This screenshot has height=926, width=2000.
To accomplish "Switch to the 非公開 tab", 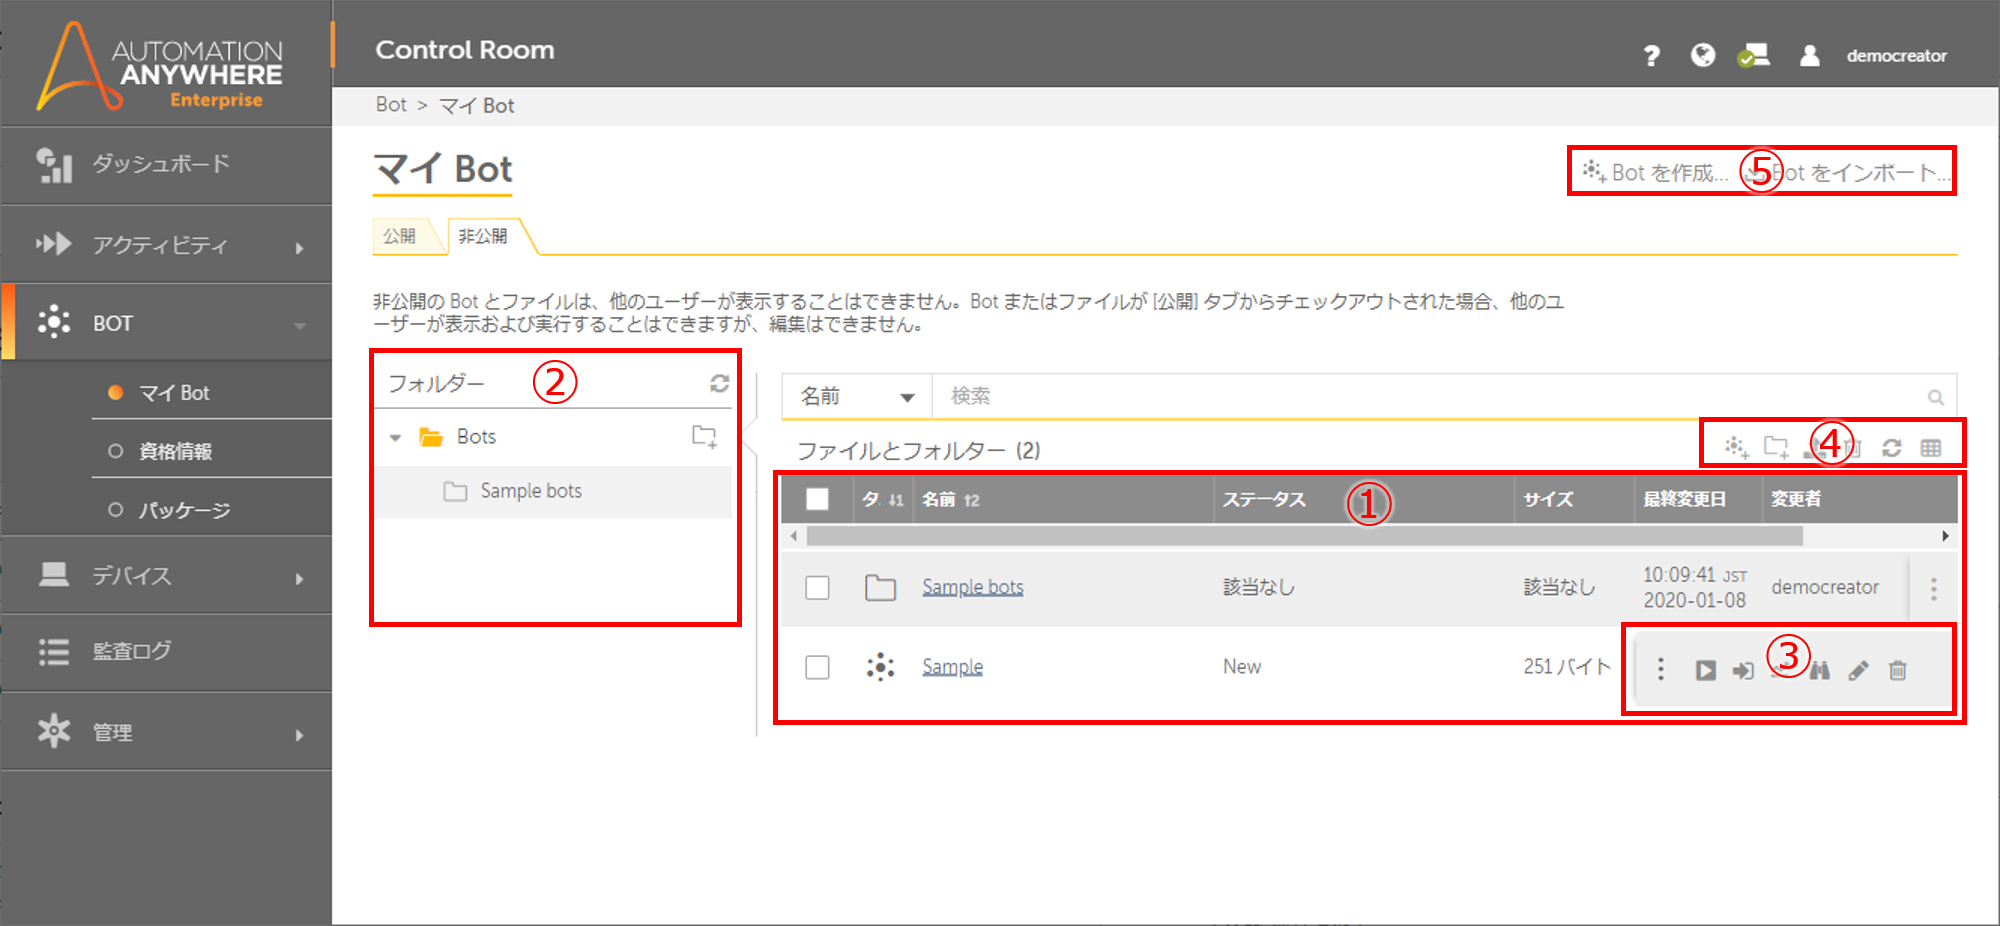I will point(483,236).
